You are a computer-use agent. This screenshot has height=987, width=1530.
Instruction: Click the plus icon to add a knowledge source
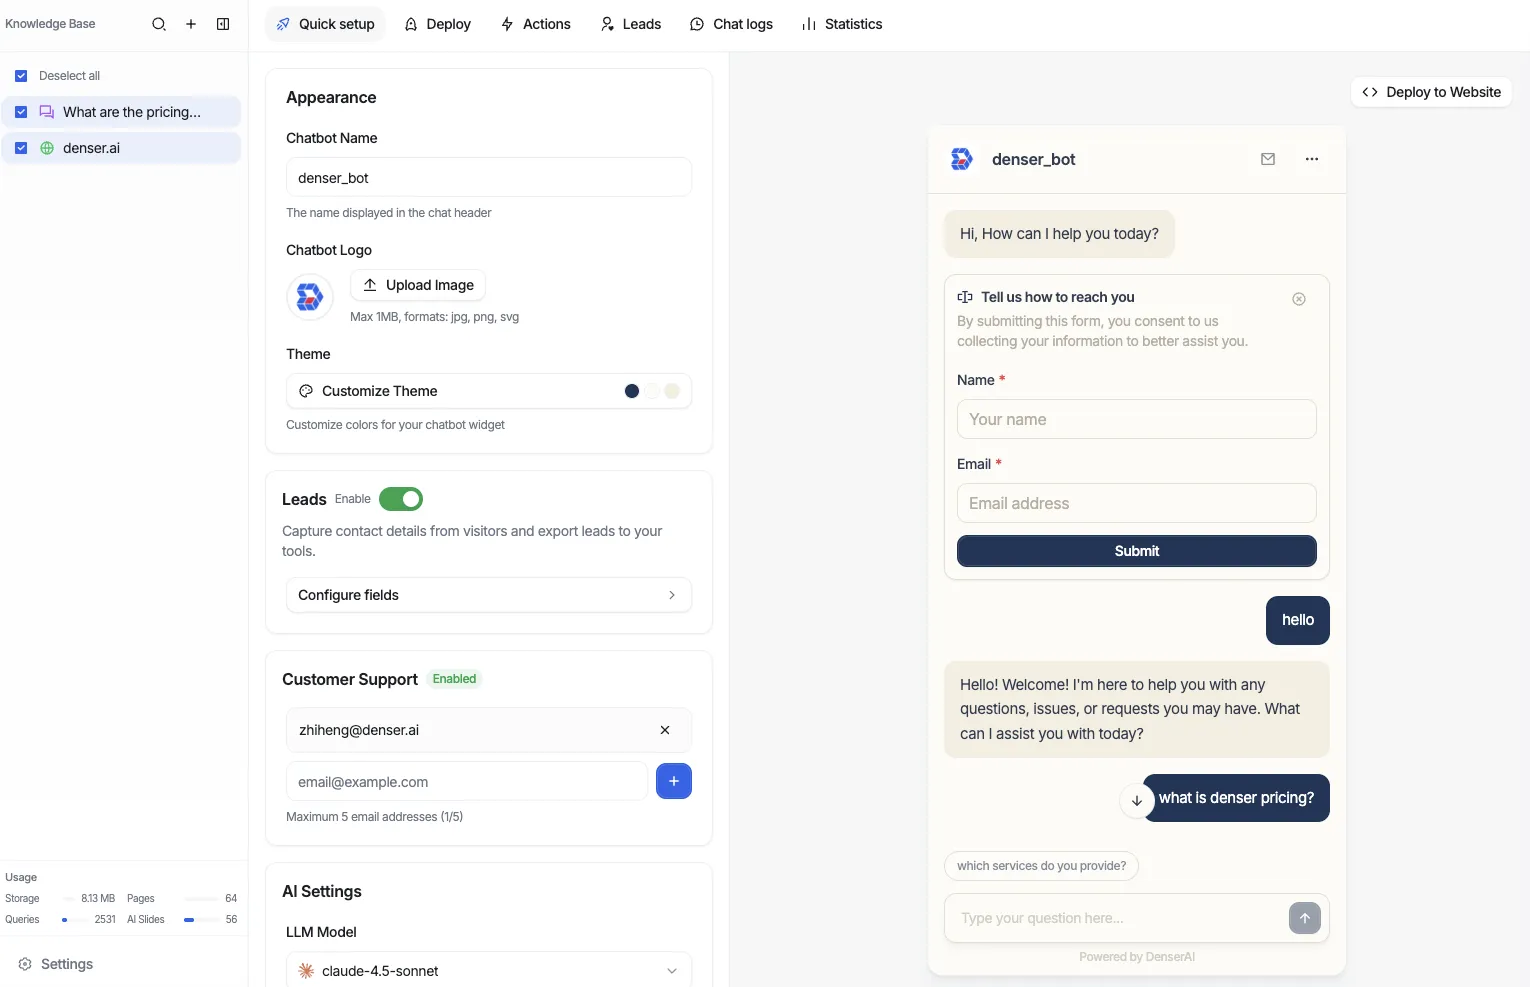191,24
